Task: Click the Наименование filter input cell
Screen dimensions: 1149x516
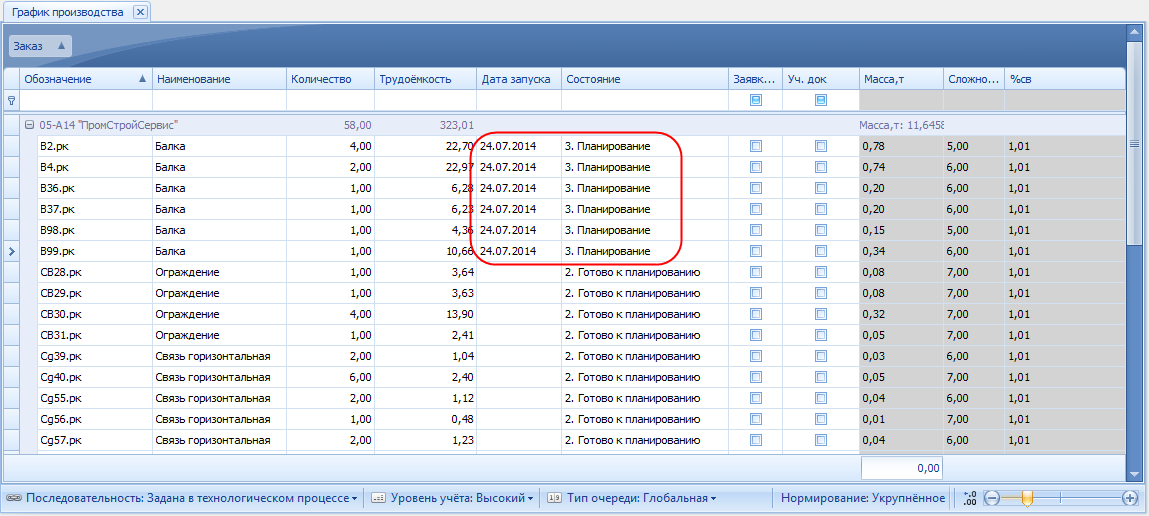Action: click(x=219, y=100)
